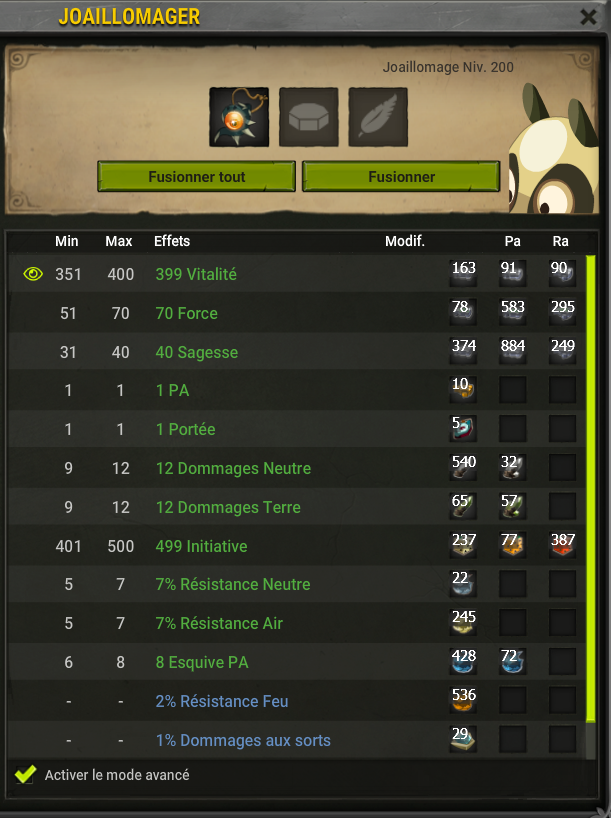Viewport: 611px width, 818px height.
Task: Close the Joaillomager window
Action: pos(588,17)
